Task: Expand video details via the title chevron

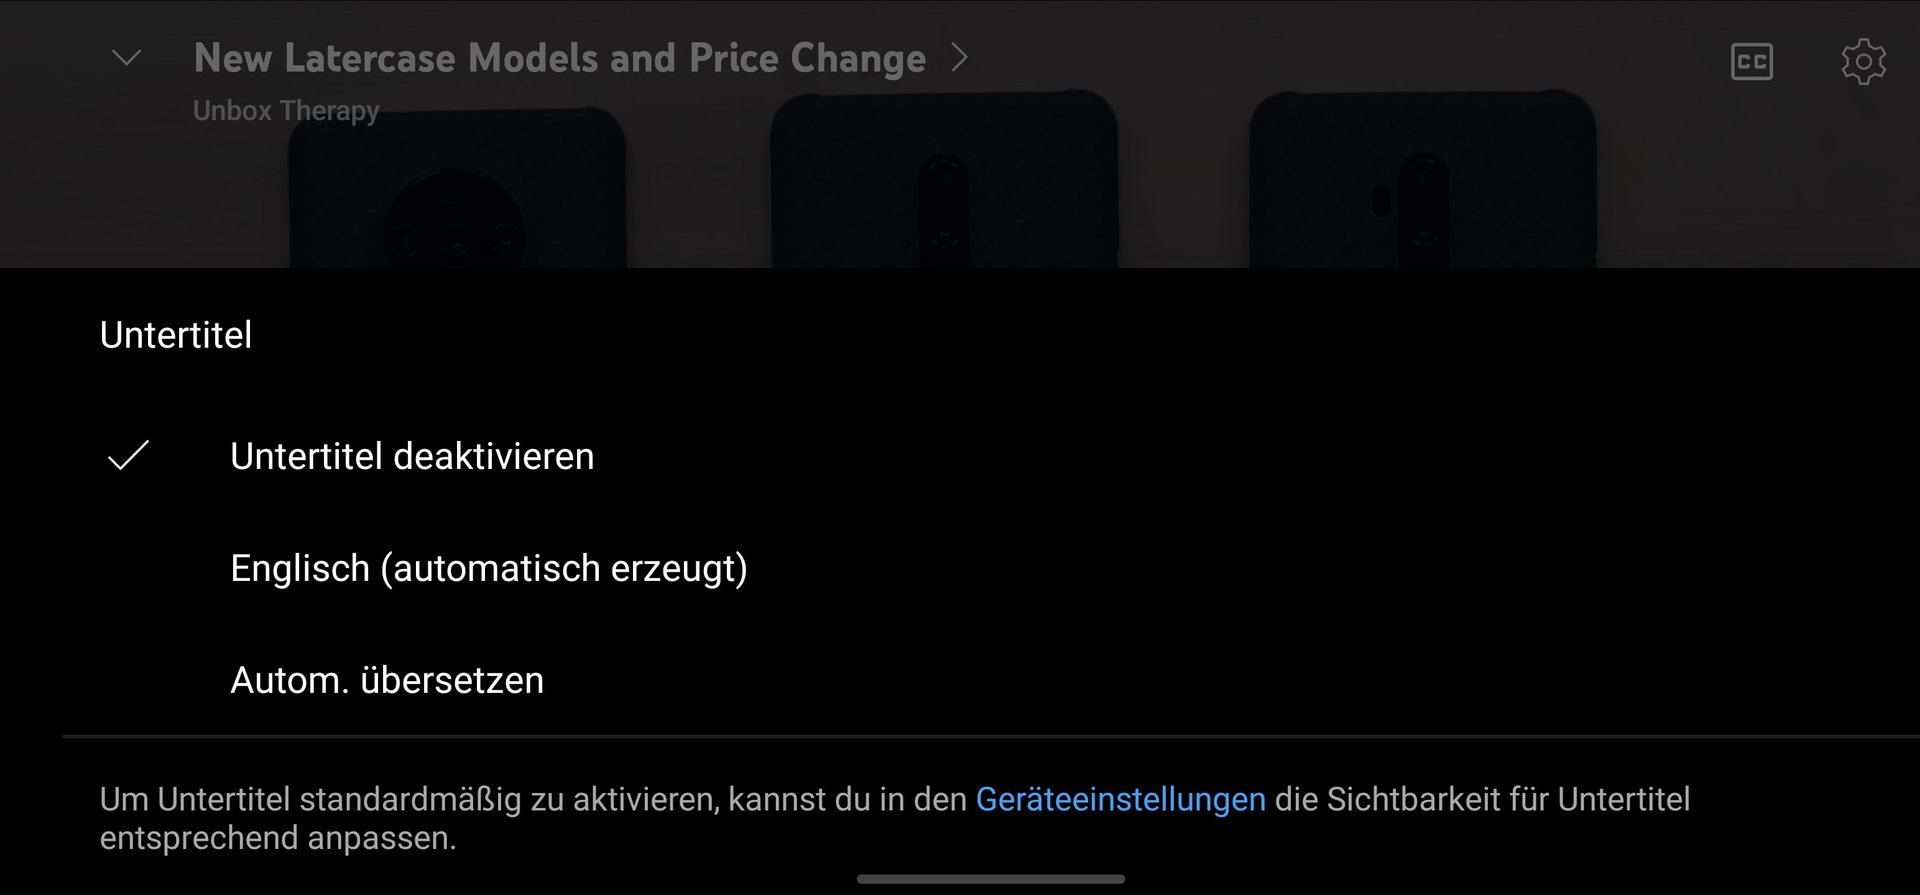Action: 960,58
